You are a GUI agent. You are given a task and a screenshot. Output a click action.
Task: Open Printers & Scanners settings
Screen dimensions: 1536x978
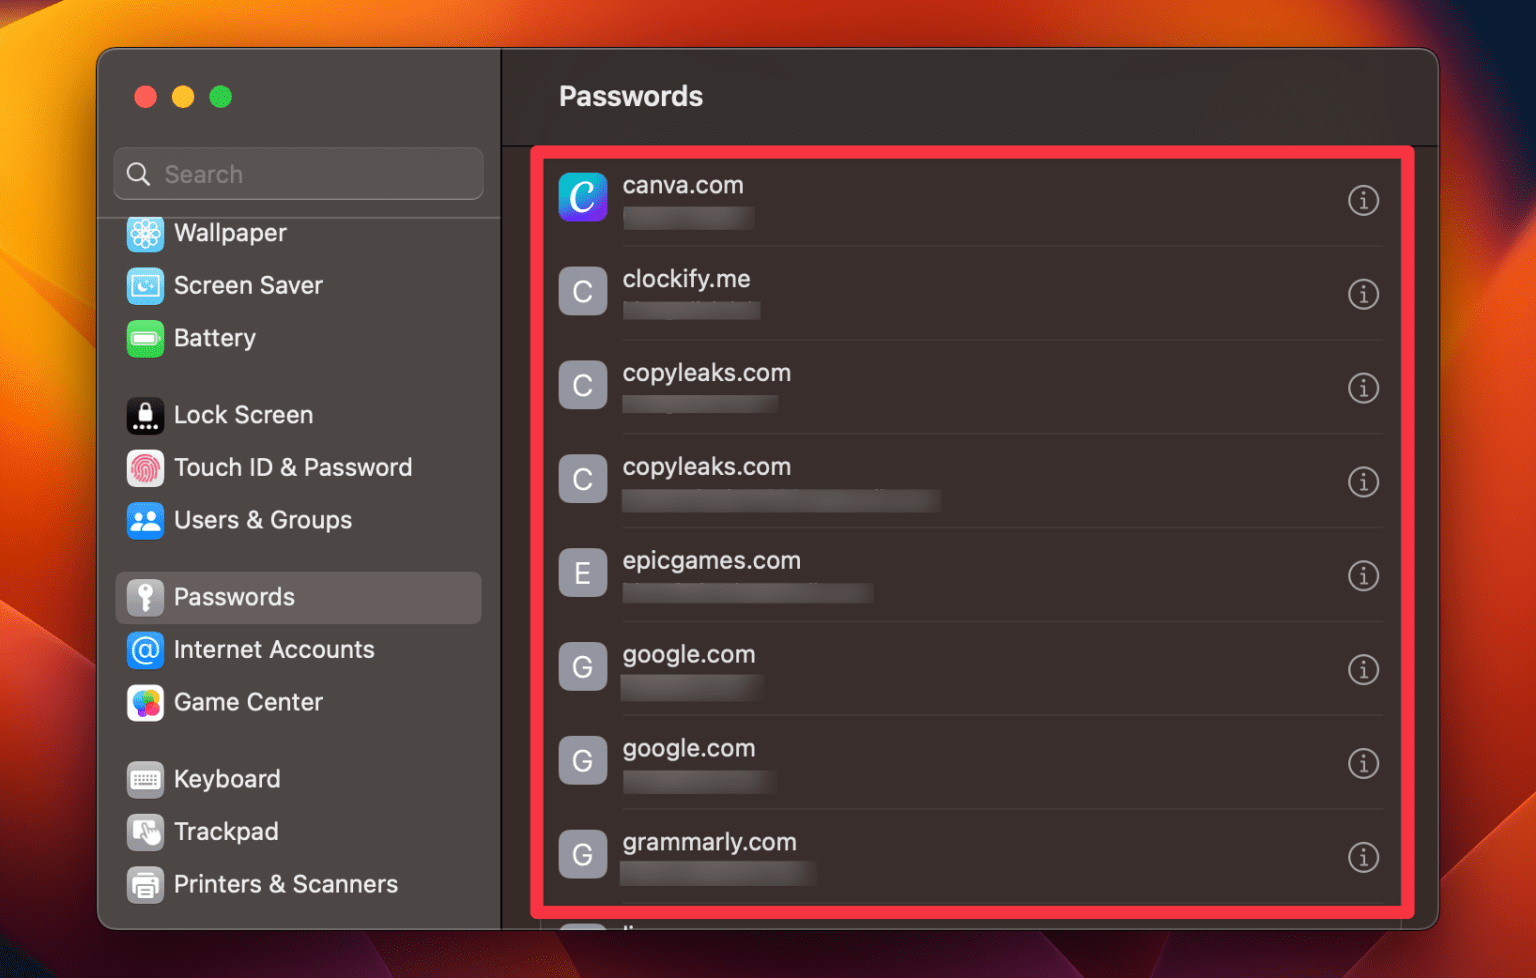pos(286,884)
